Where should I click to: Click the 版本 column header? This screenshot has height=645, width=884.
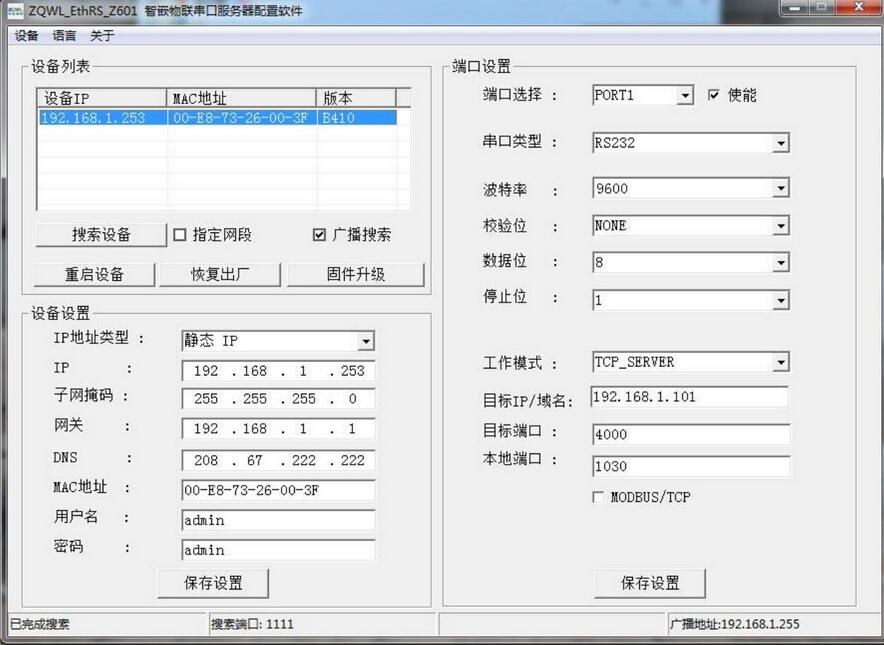356,98
